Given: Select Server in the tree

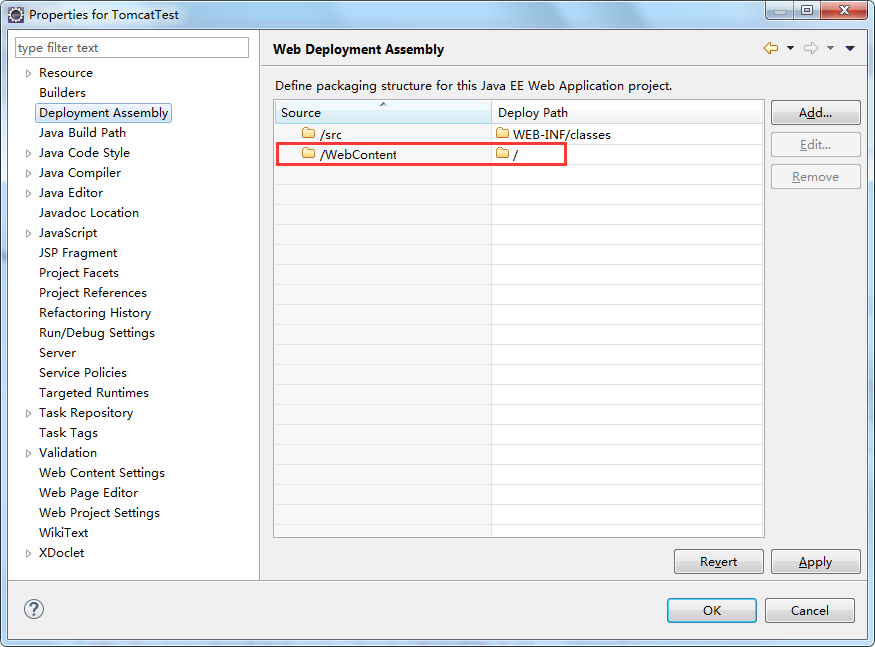Looking at the screenshot, I should pyautogui.click(x=57, y=353).
